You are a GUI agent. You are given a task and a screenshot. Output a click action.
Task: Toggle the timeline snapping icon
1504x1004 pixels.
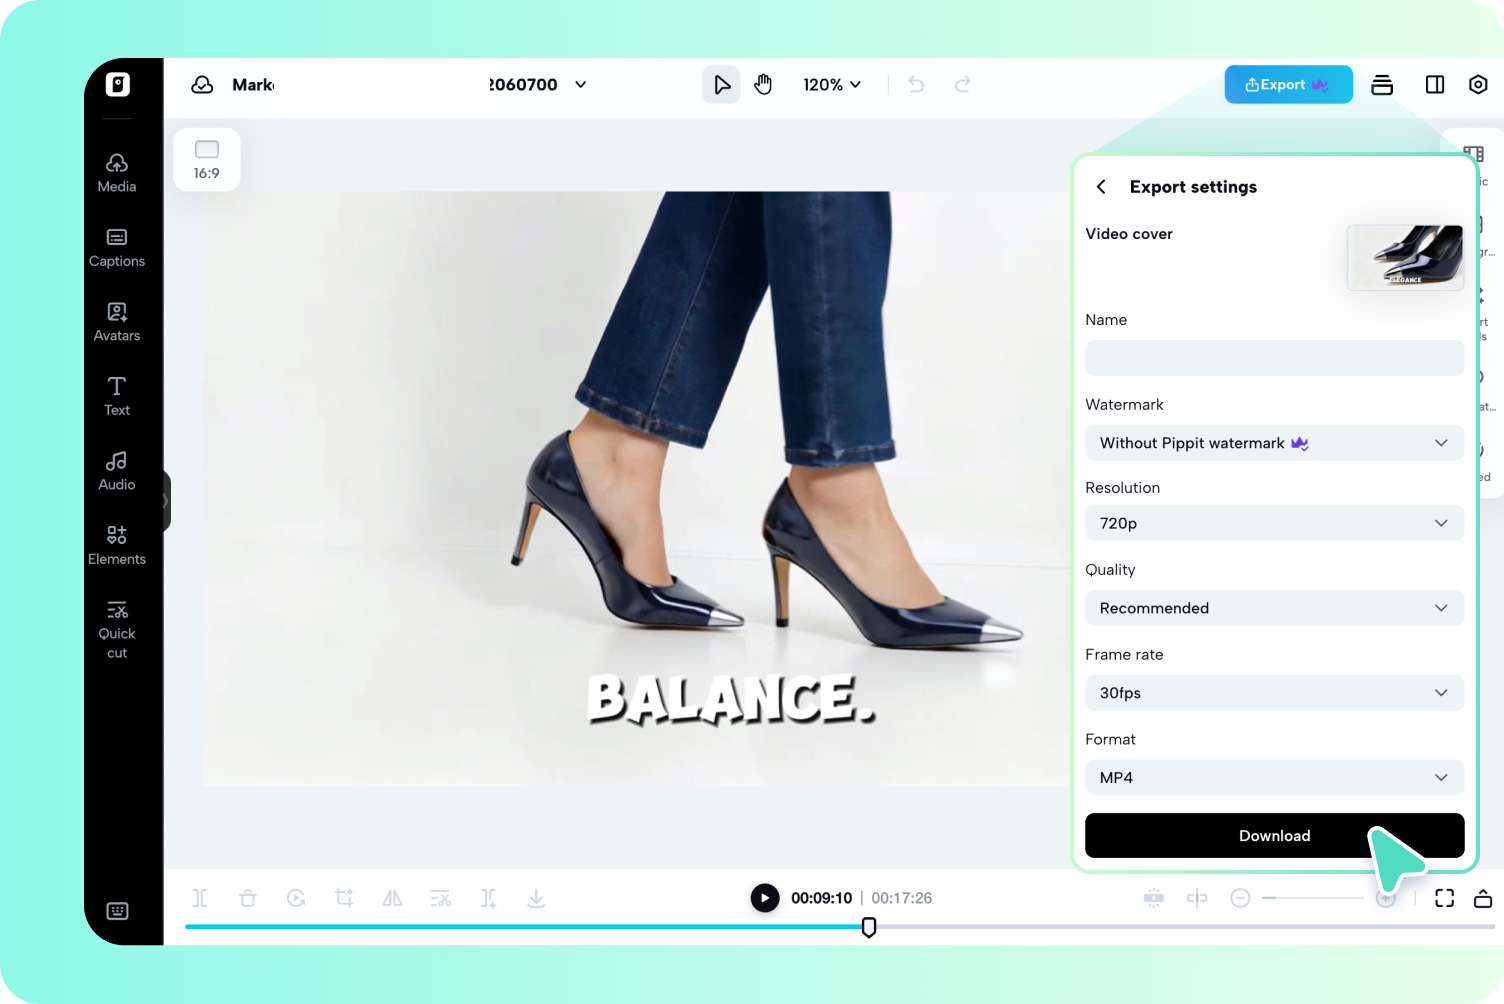click(1154, 898)
